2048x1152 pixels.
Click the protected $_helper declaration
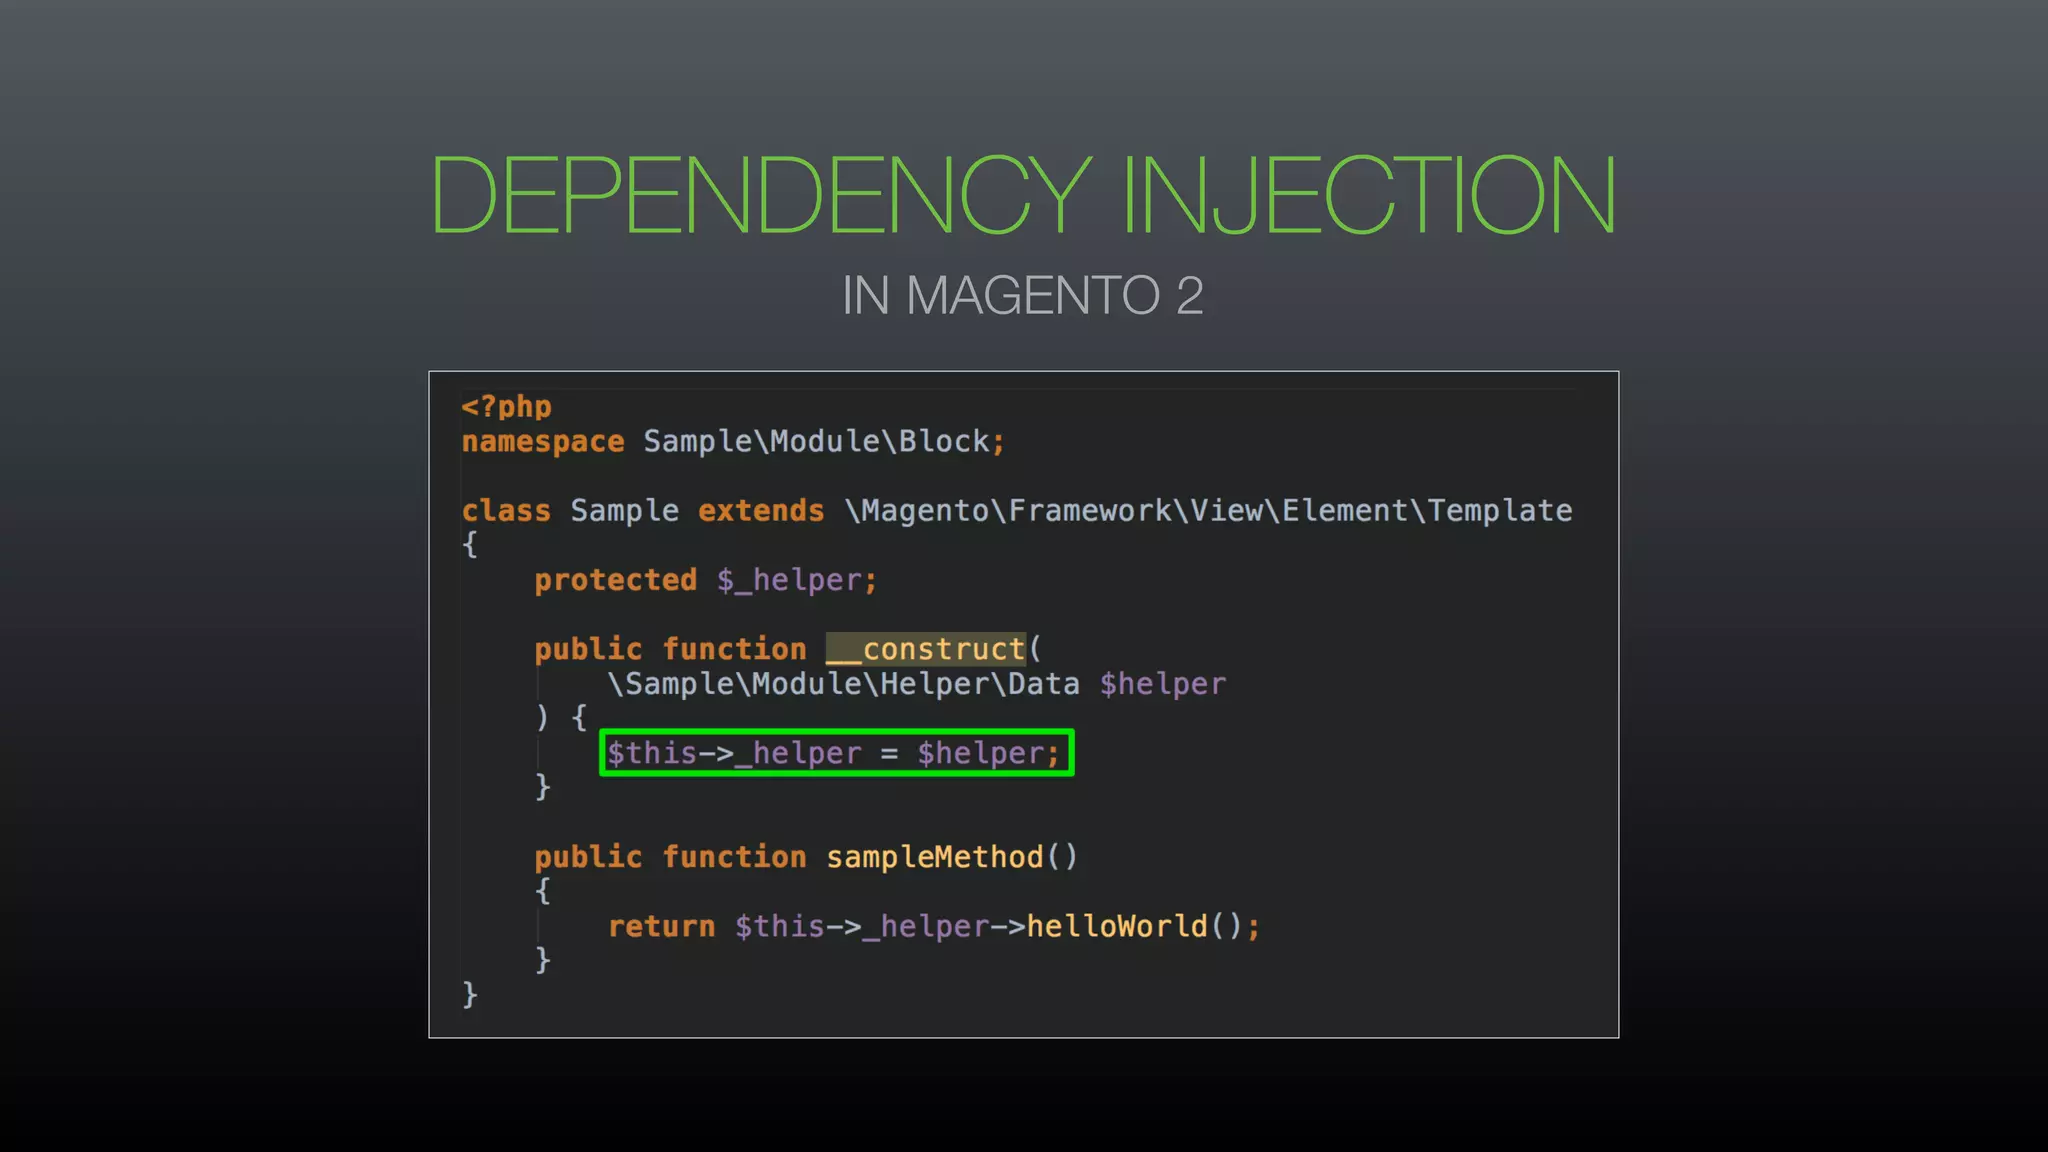706,580
